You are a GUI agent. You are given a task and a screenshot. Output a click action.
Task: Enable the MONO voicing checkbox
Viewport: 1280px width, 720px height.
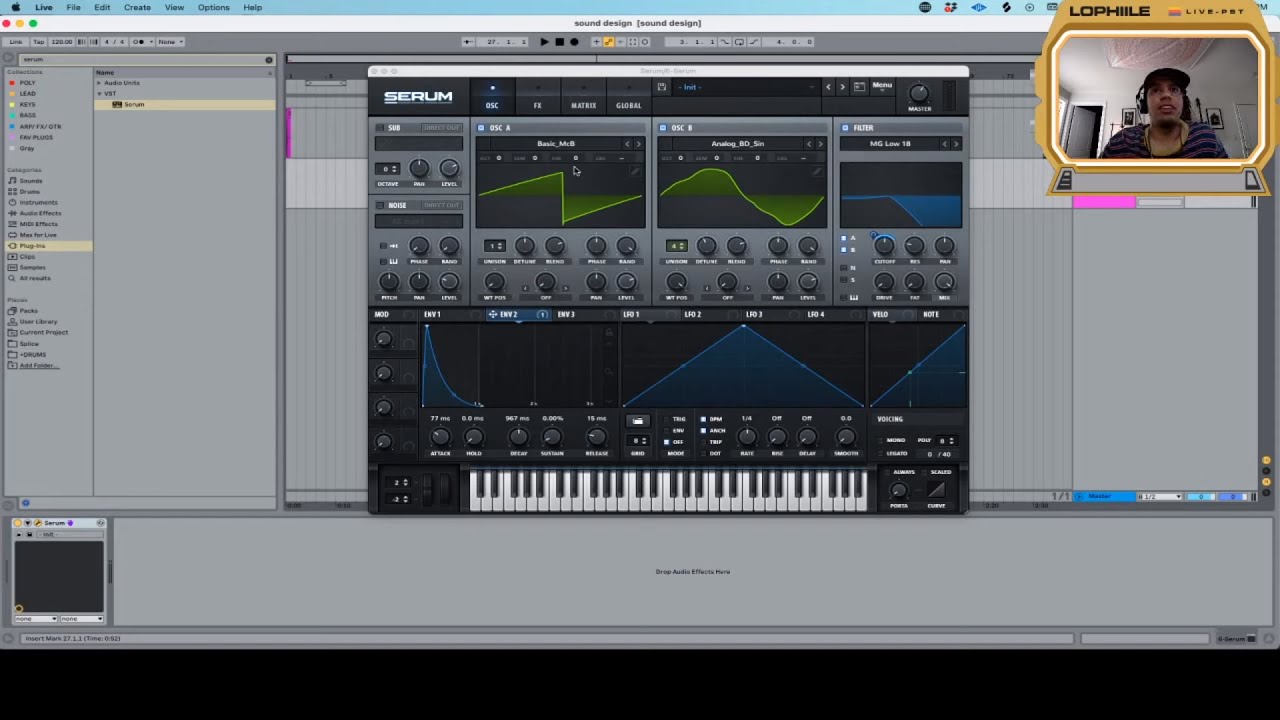point(881,440)
